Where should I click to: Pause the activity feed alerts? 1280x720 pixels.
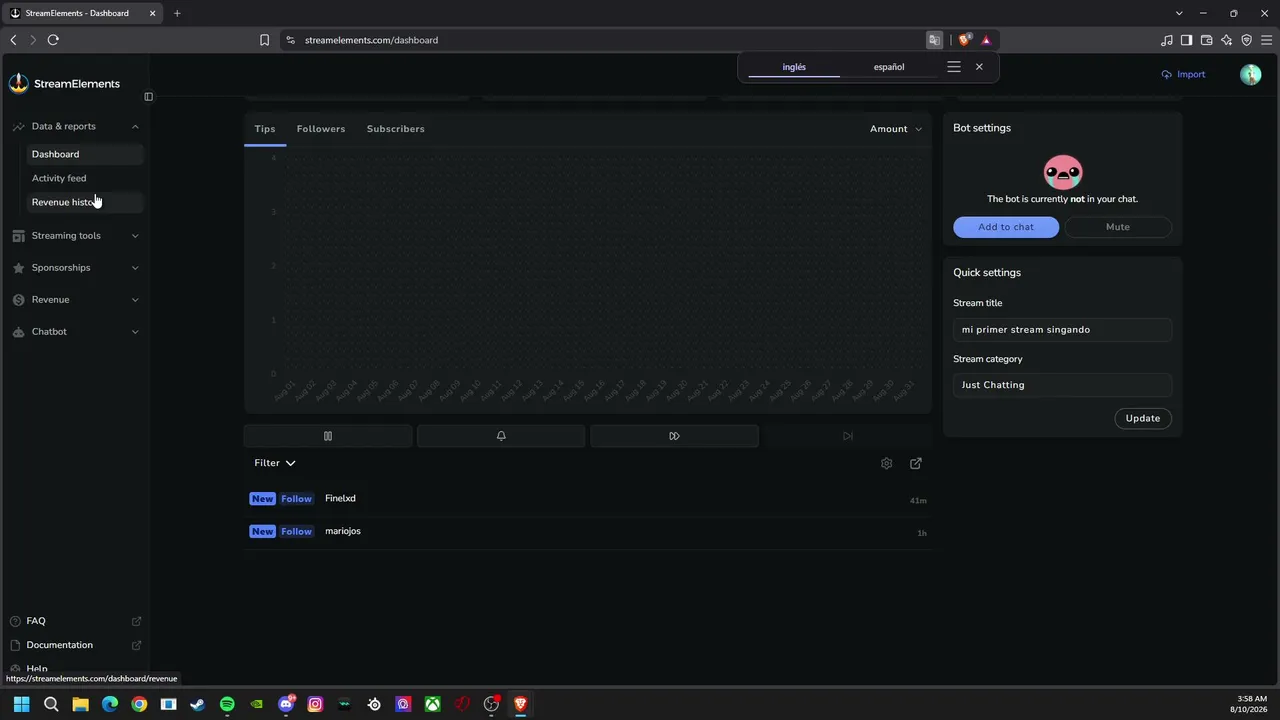tap(328, 436)
